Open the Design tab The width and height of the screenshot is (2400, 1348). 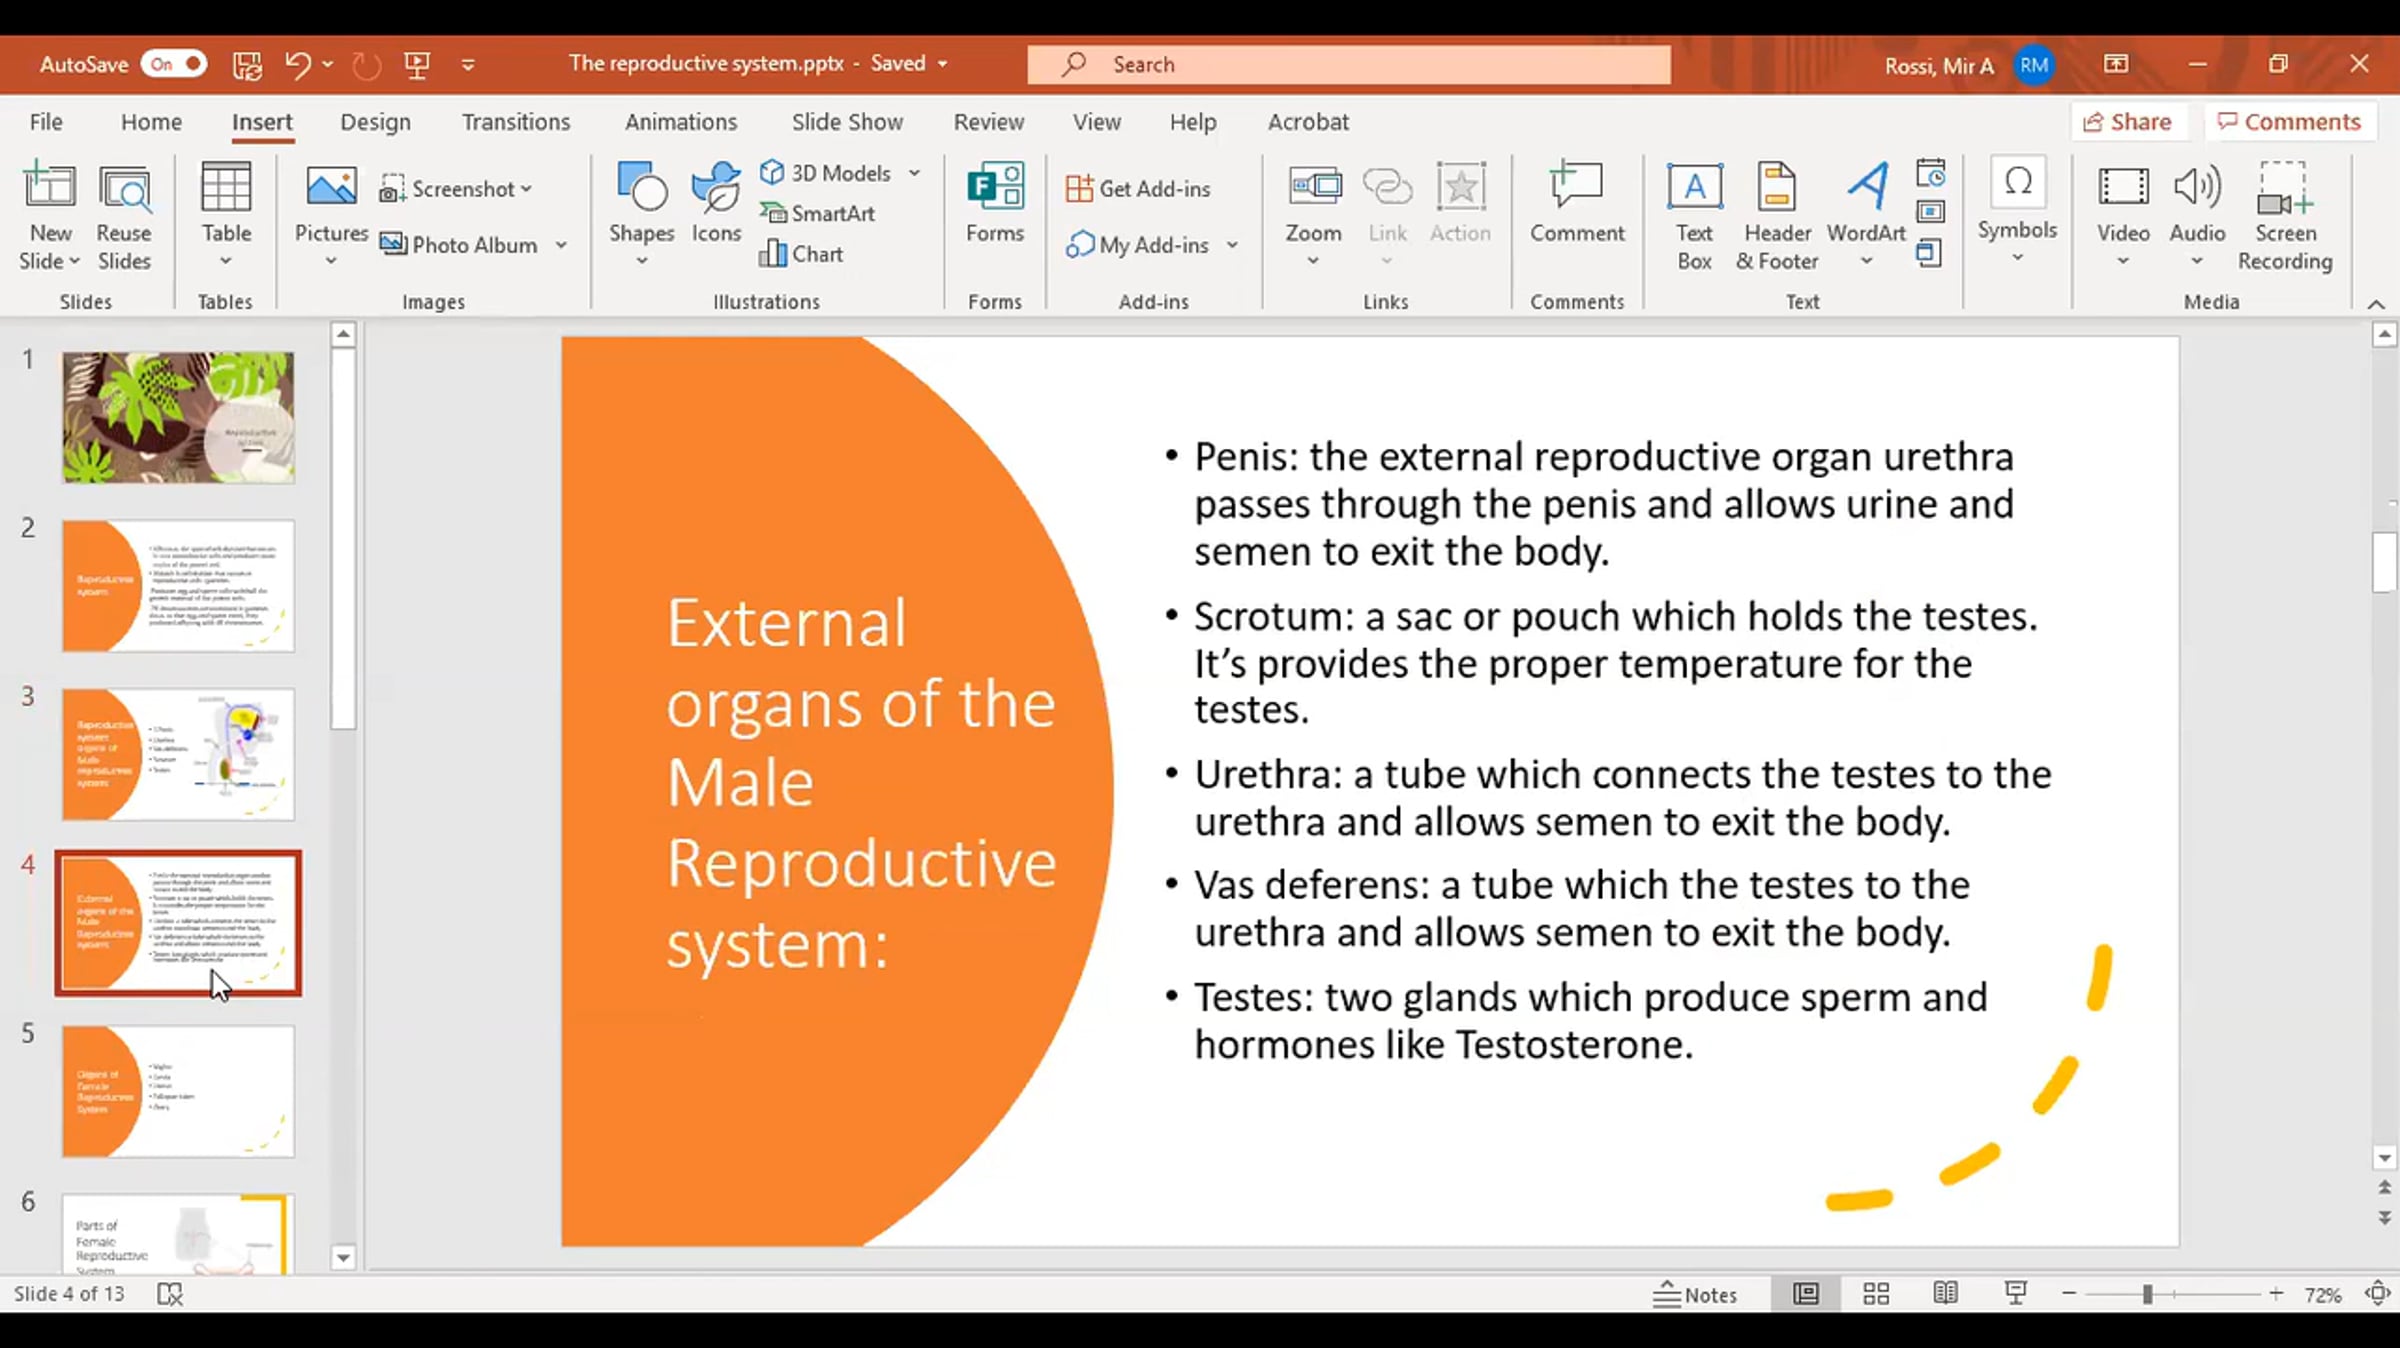375,122
